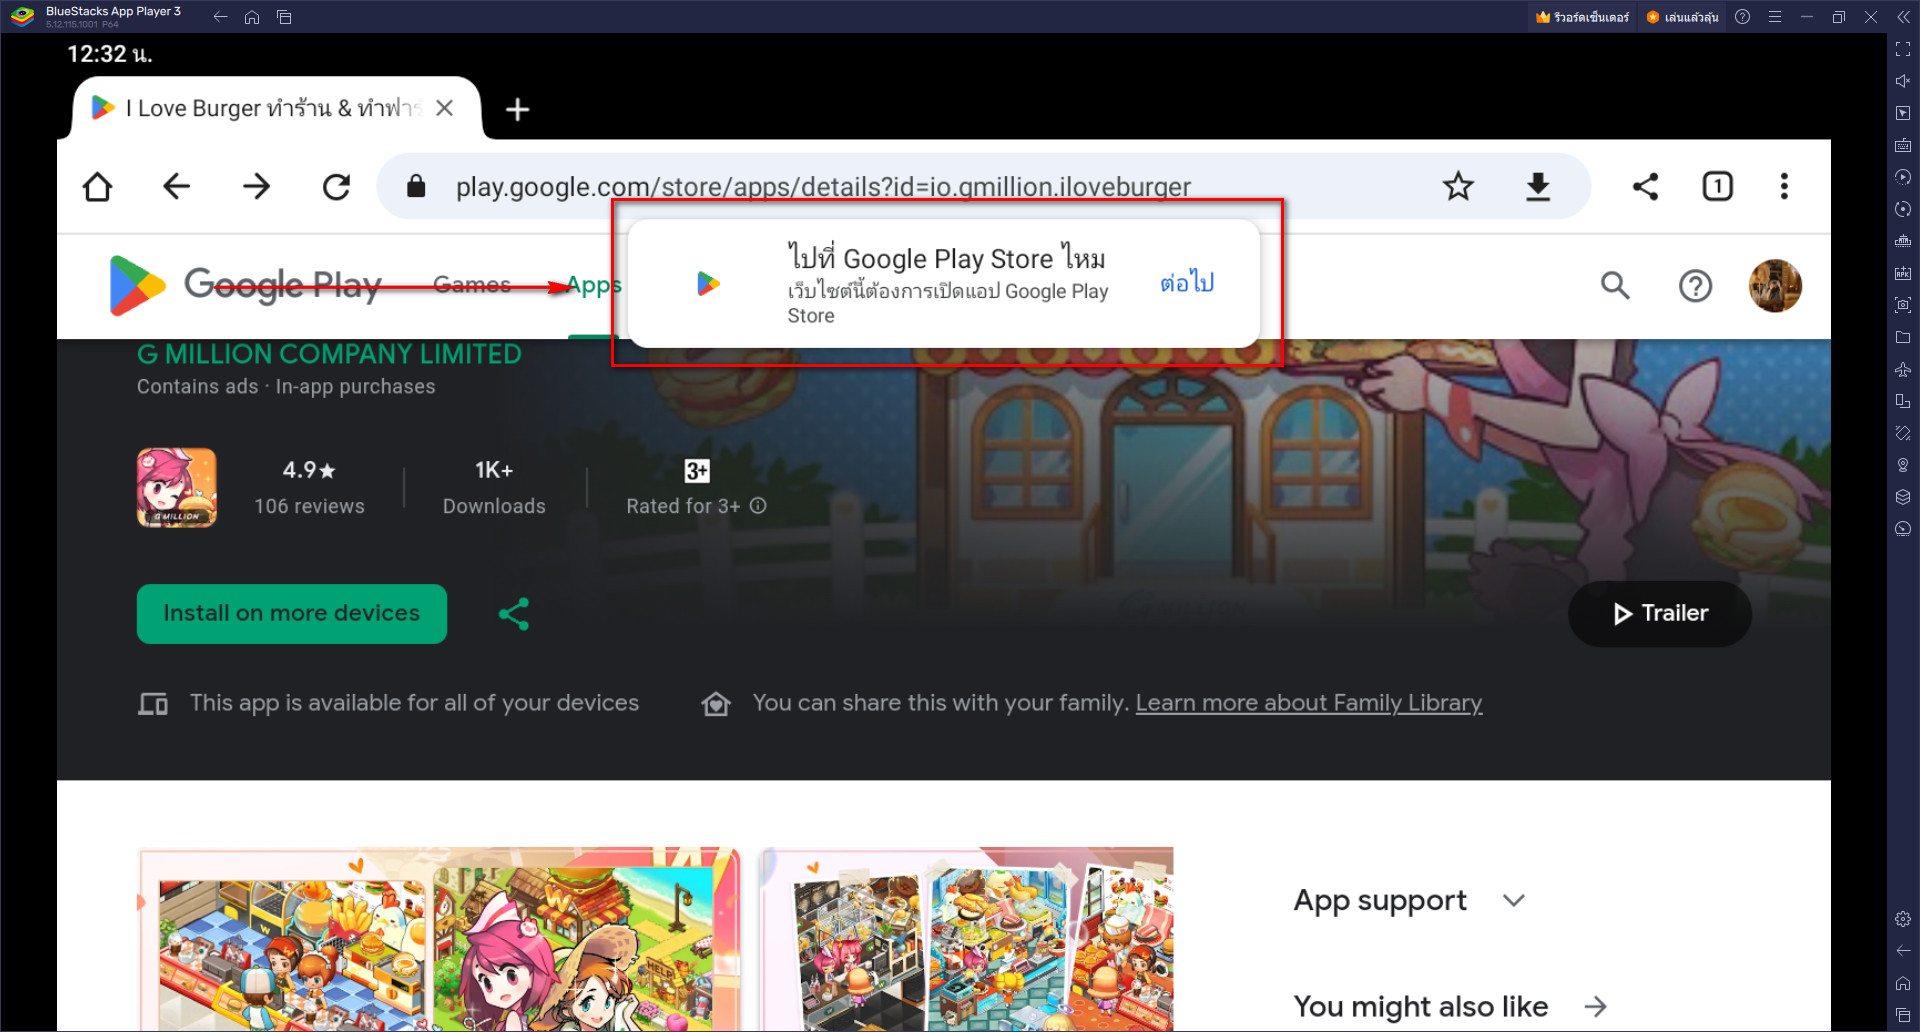Viewport: 1920px width, 1032px height.
Task: Open Google Play help icon
Action: click(1695, 286)
